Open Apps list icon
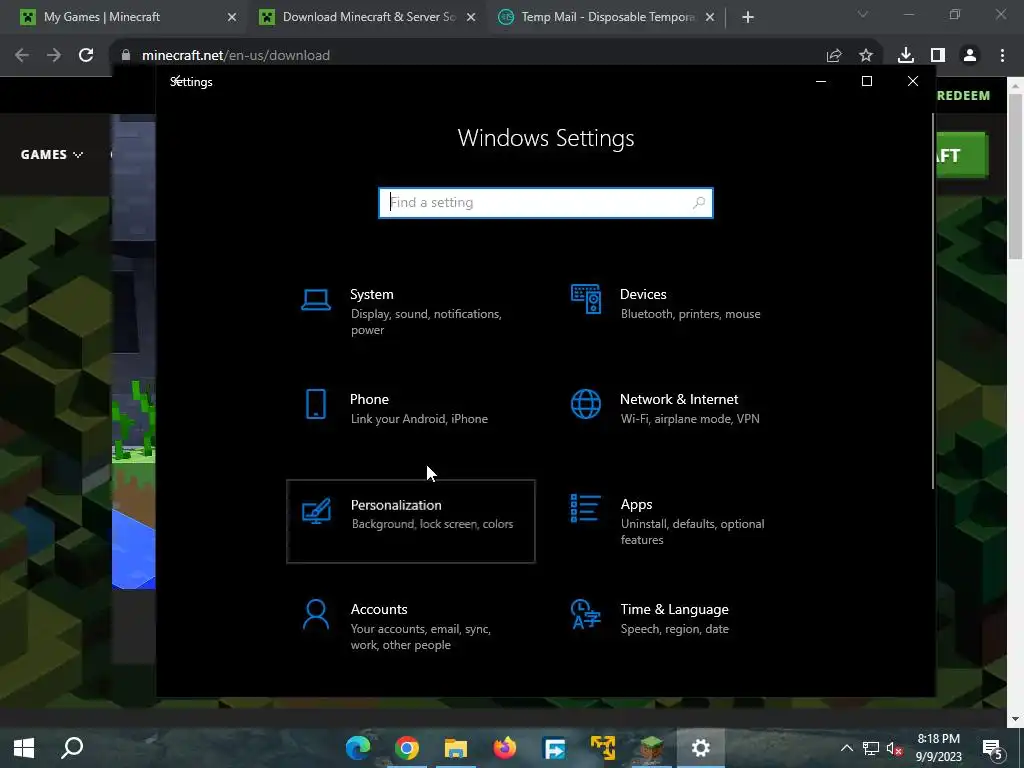The width and height of the screenshot is (1024, 768). pos(585,508)
